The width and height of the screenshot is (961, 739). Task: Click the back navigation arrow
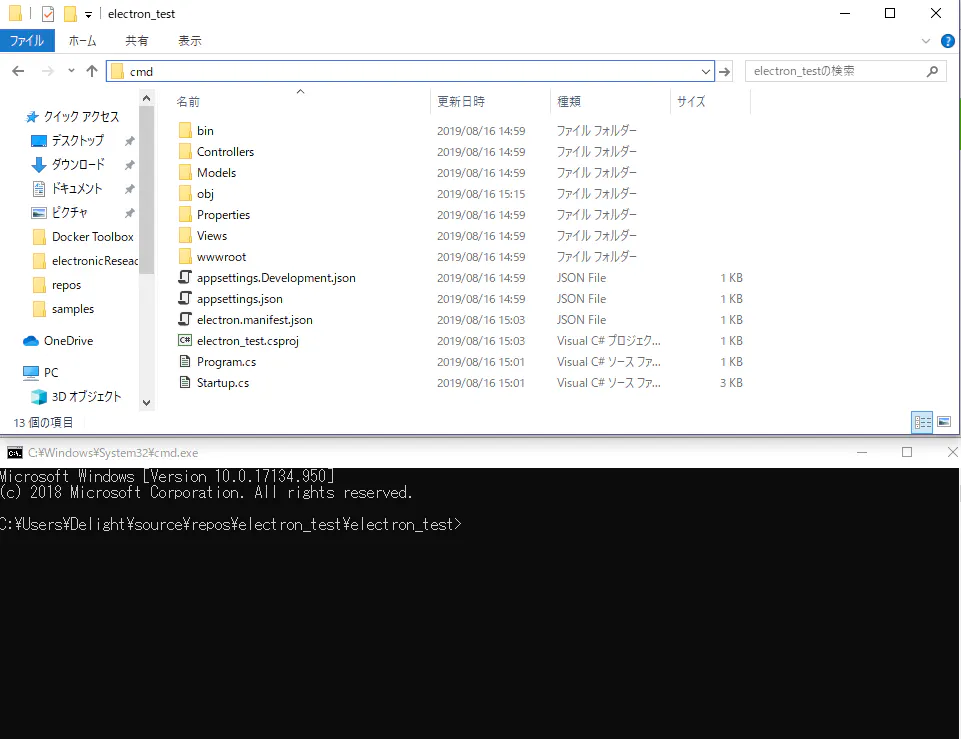[x=18, y=71]
